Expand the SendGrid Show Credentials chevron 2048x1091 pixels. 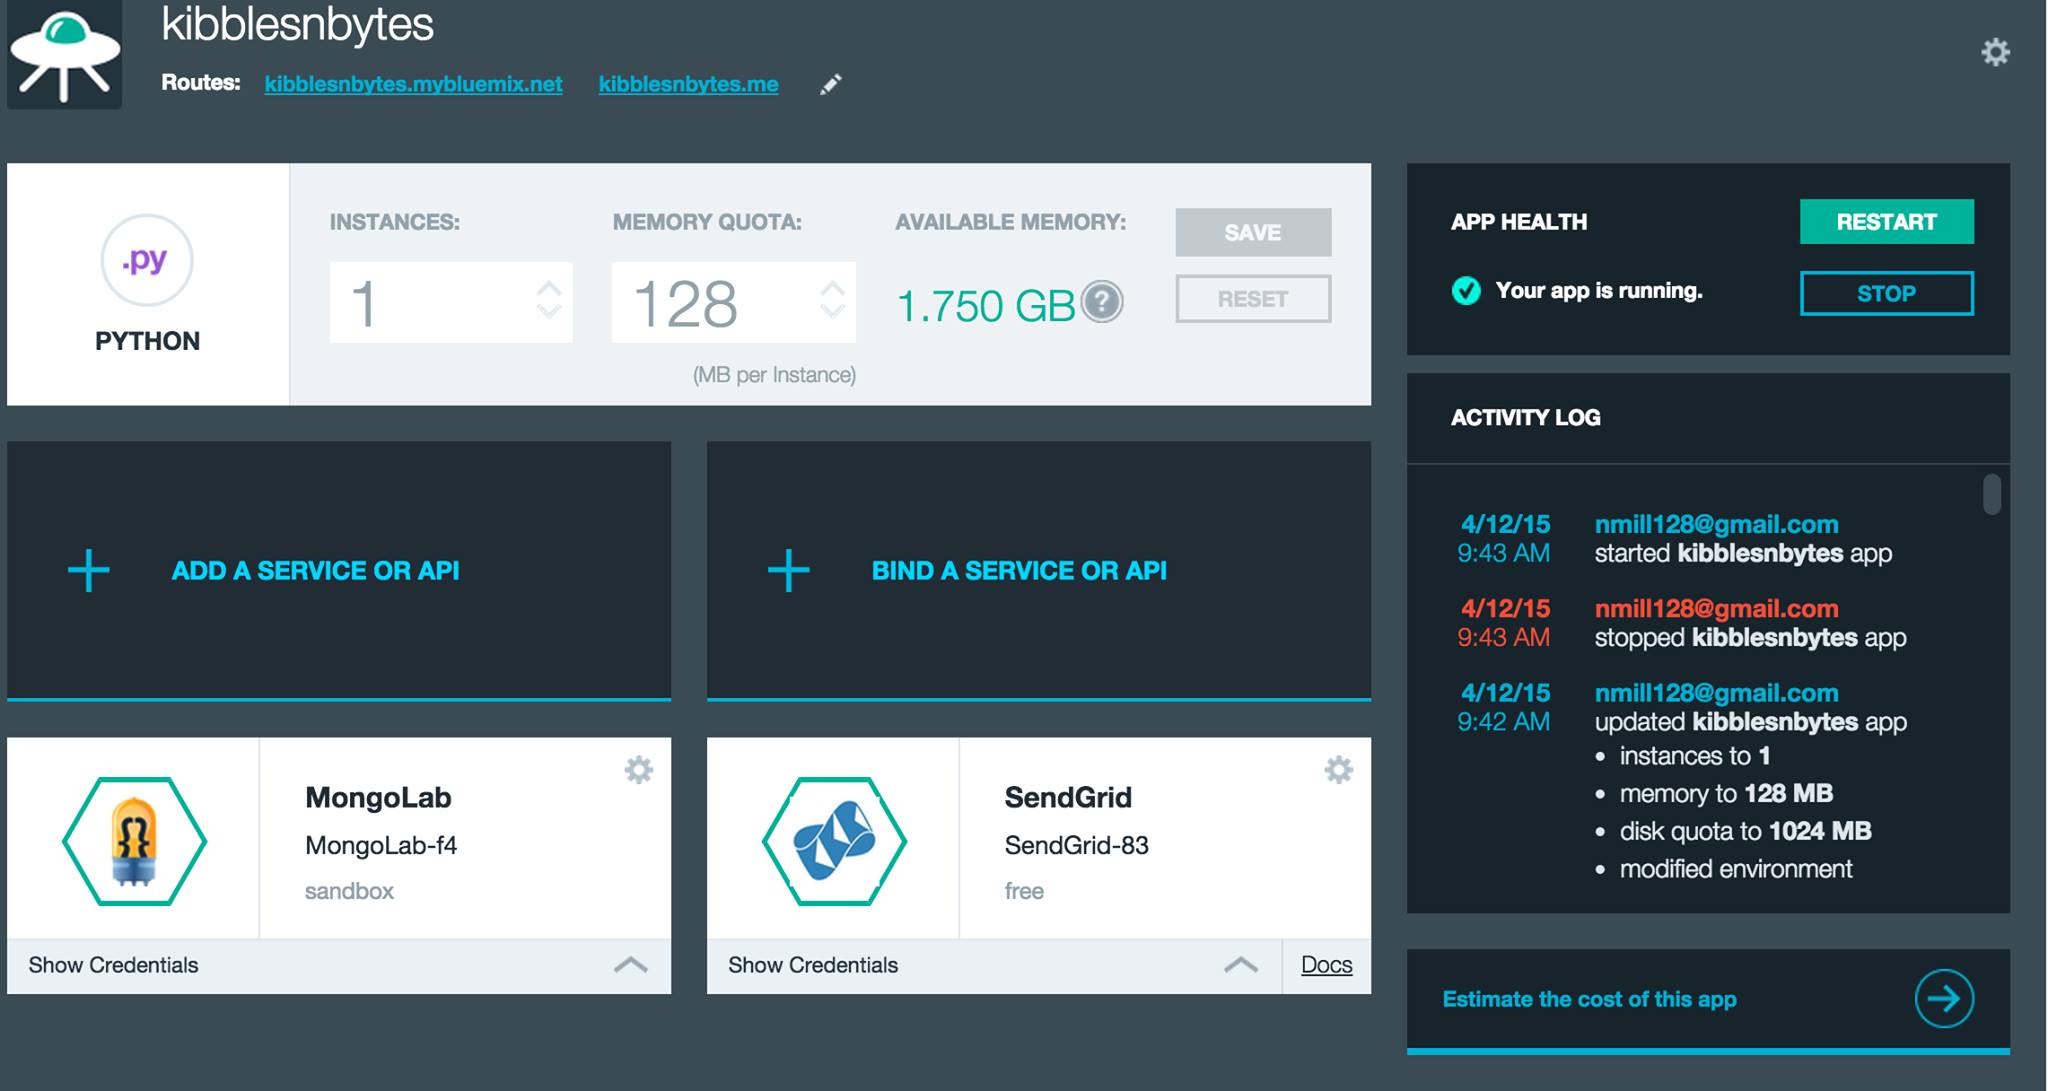(x=1240, y=965)
